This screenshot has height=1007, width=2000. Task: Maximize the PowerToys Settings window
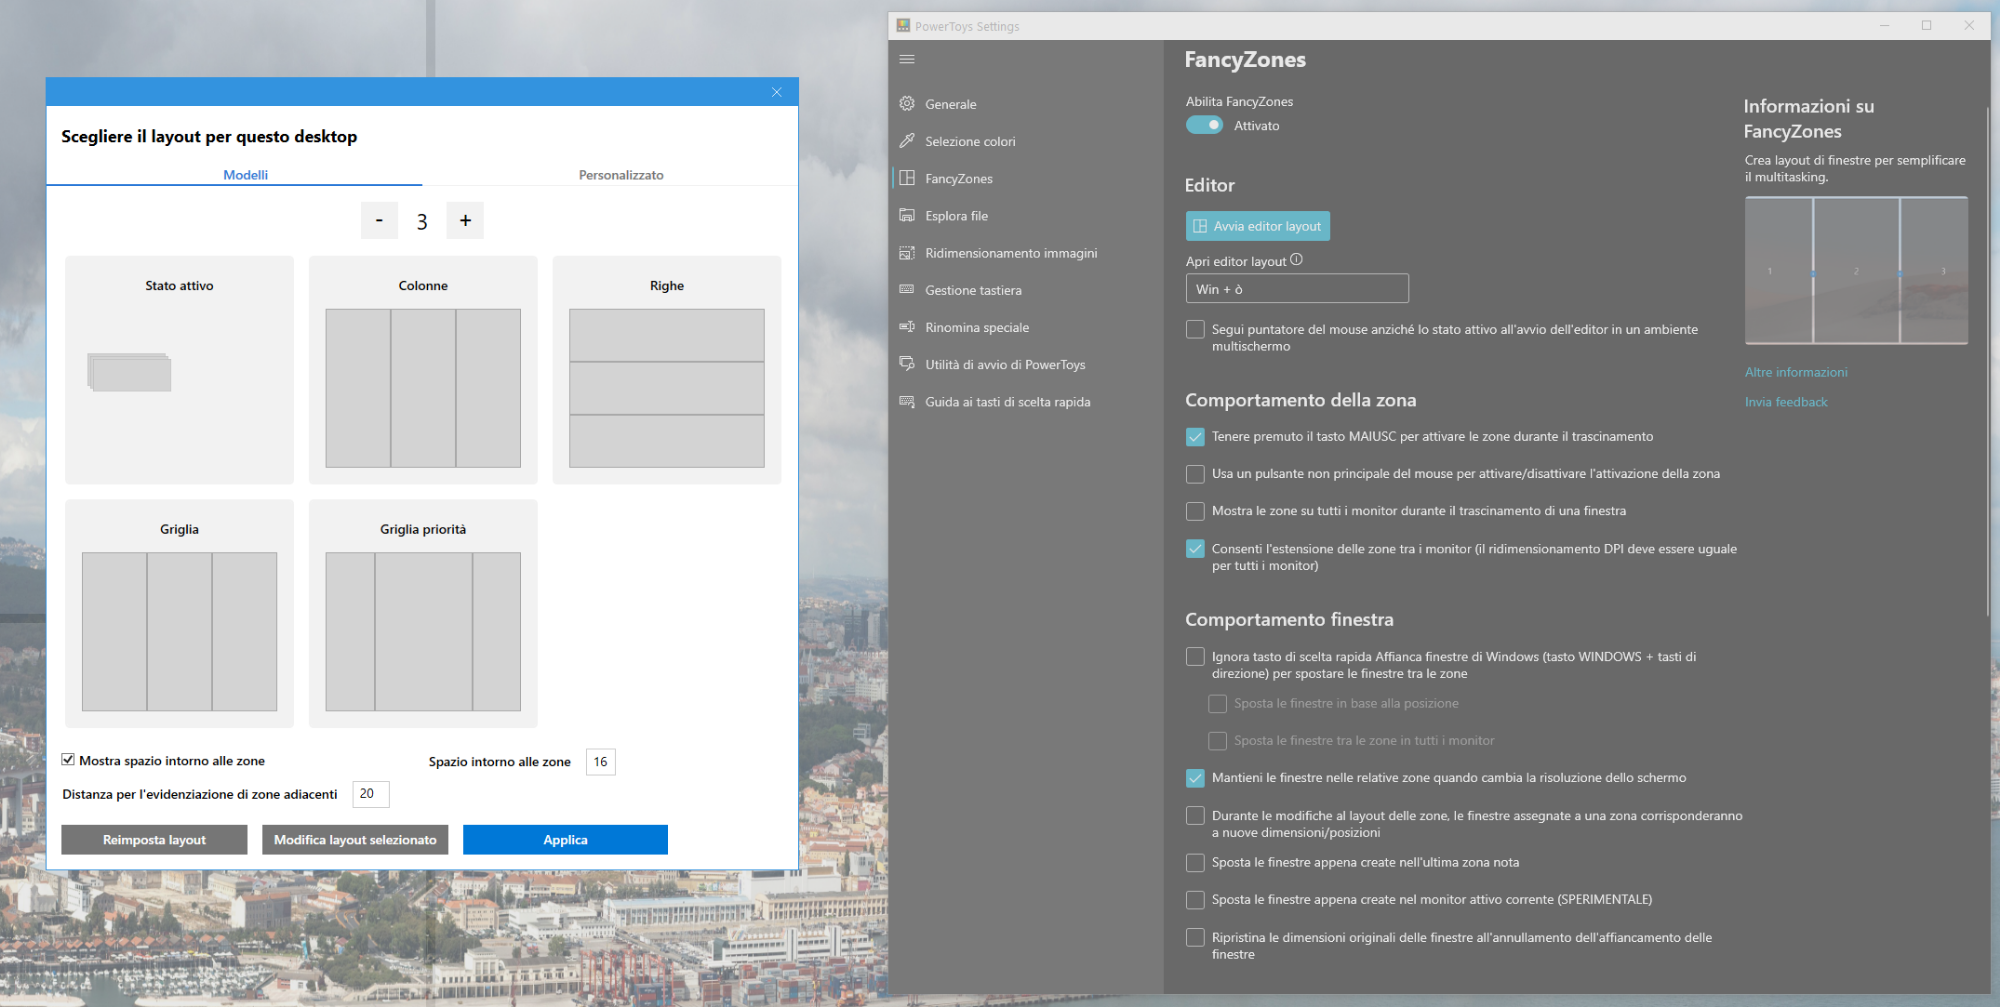pos(1926,26)
